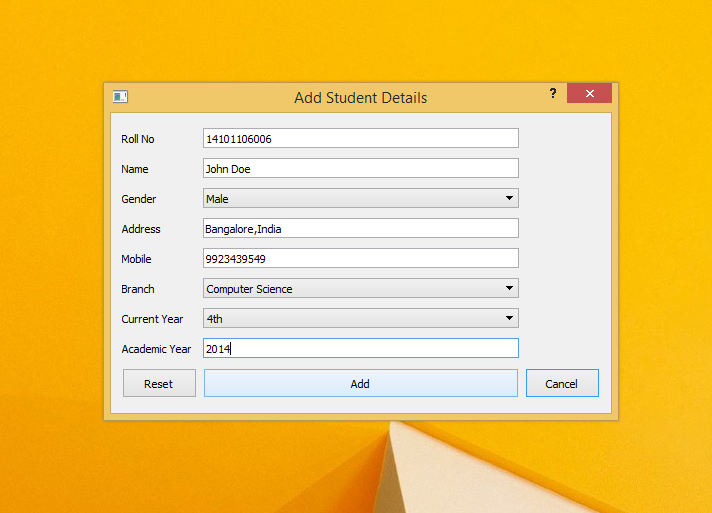The width and height of the screenshot is (712, 513).
Task: Click the Add button to submit
Action: click(360, 384)
